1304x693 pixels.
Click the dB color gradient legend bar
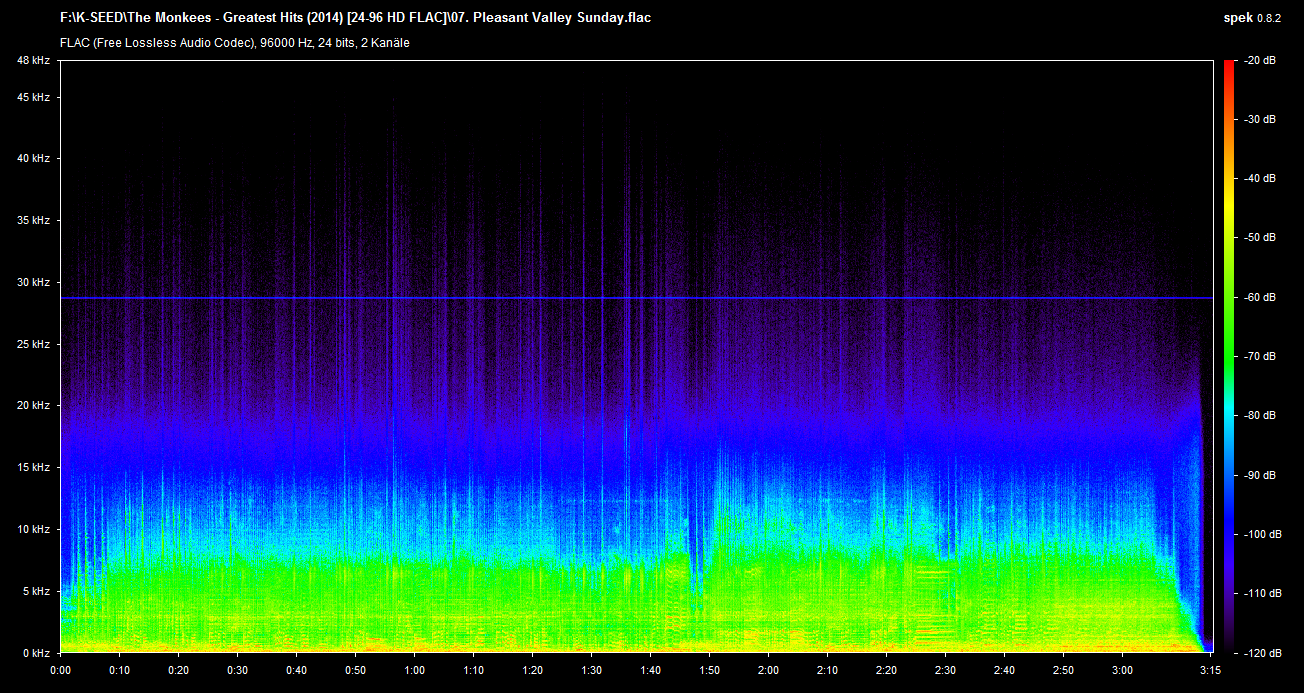click(1228, 357)
